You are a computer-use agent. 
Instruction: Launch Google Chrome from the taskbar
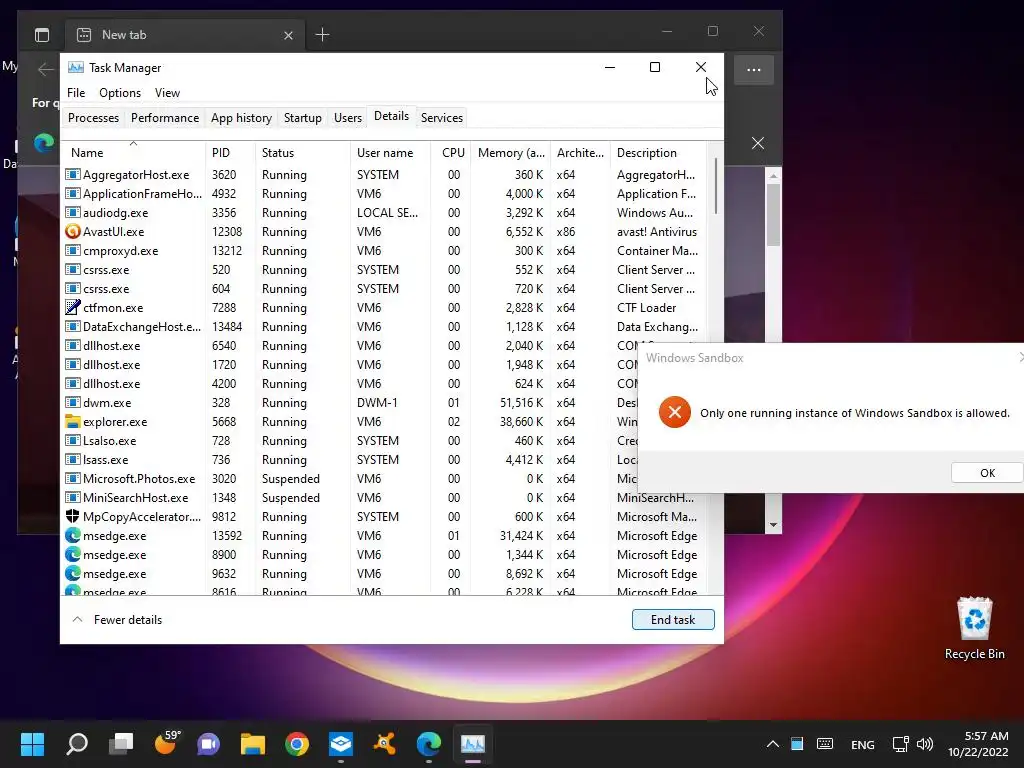(297, 744)
